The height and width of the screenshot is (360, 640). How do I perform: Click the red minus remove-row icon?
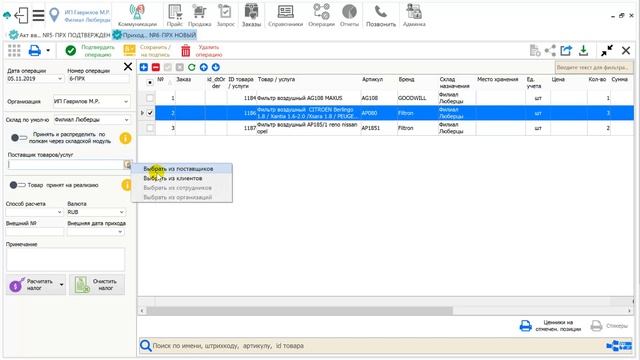(156, 67)
